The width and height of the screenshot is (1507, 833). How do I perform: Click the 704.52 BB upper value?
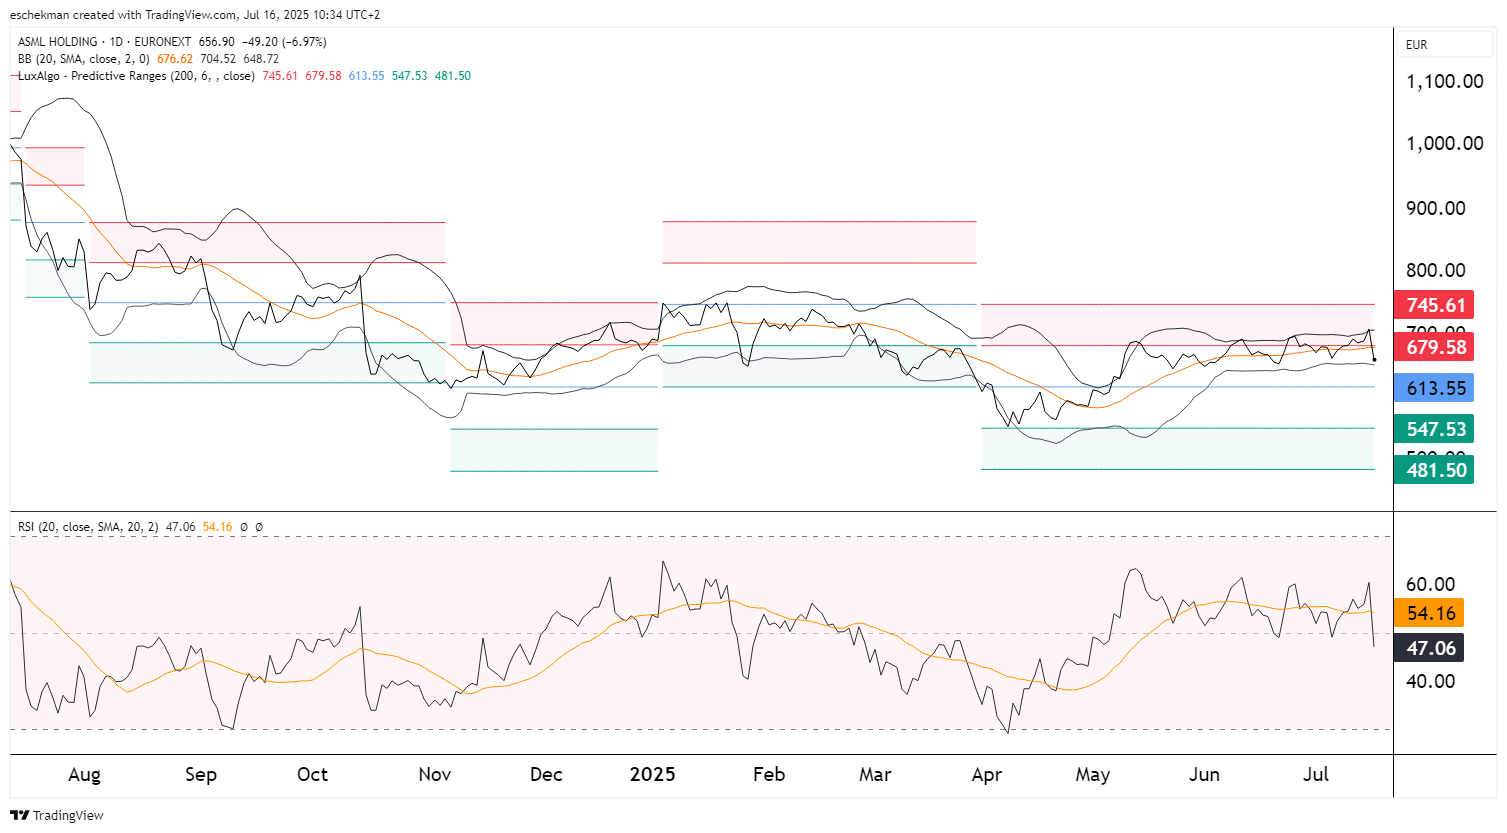click(x=218, y=59)
